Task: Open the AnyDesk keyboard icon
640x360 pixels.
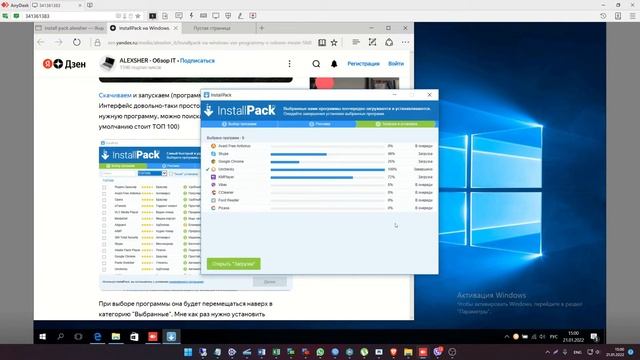Action: click(x=203, y=16)
